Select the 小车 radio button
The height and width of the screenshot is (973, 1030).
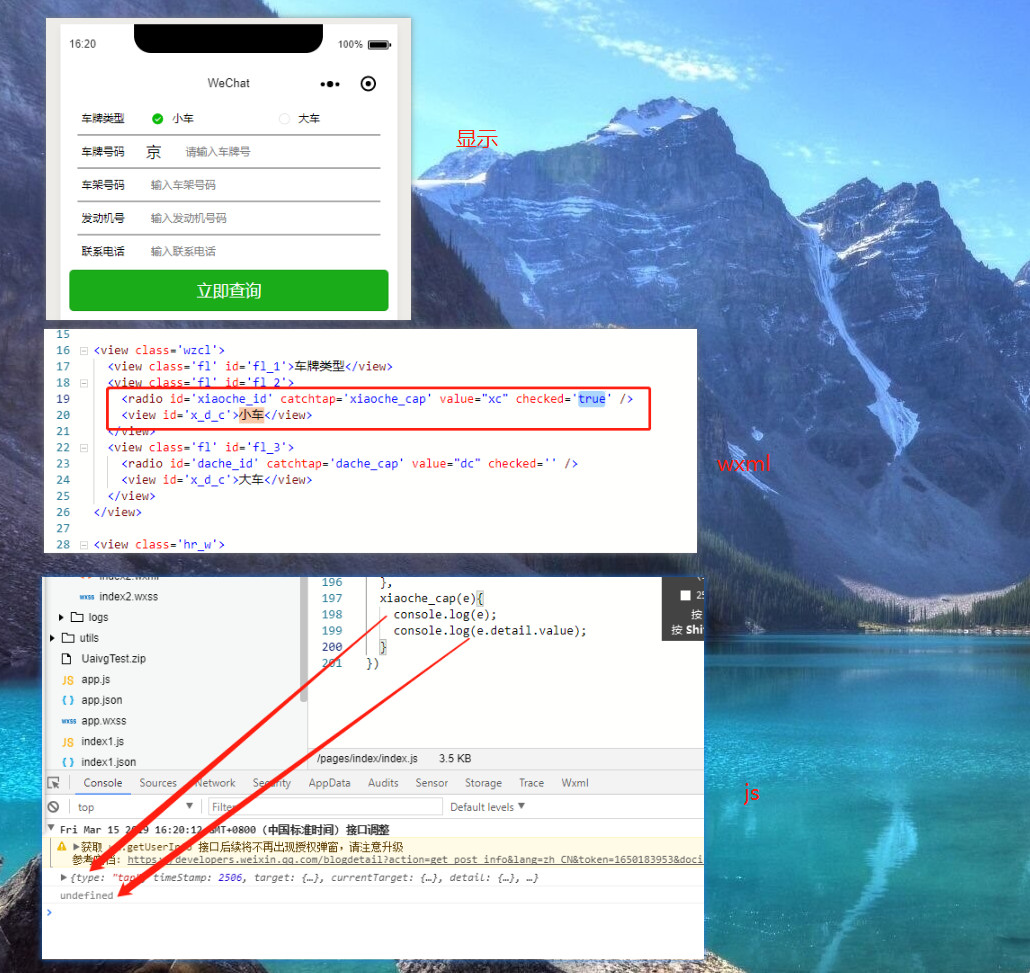(x=158, y=119)
